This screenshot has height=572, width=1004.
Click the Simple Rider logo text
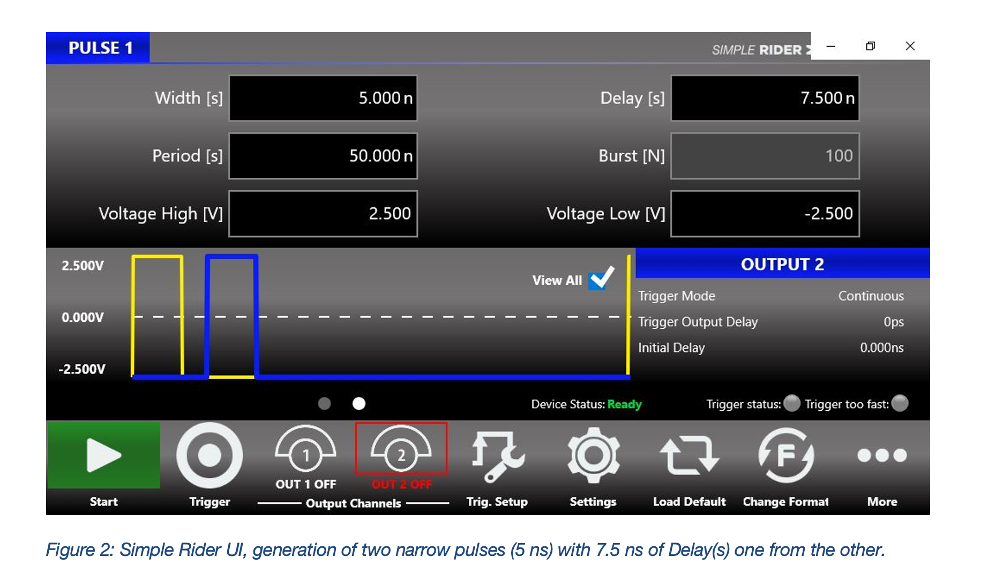(761, 50)
